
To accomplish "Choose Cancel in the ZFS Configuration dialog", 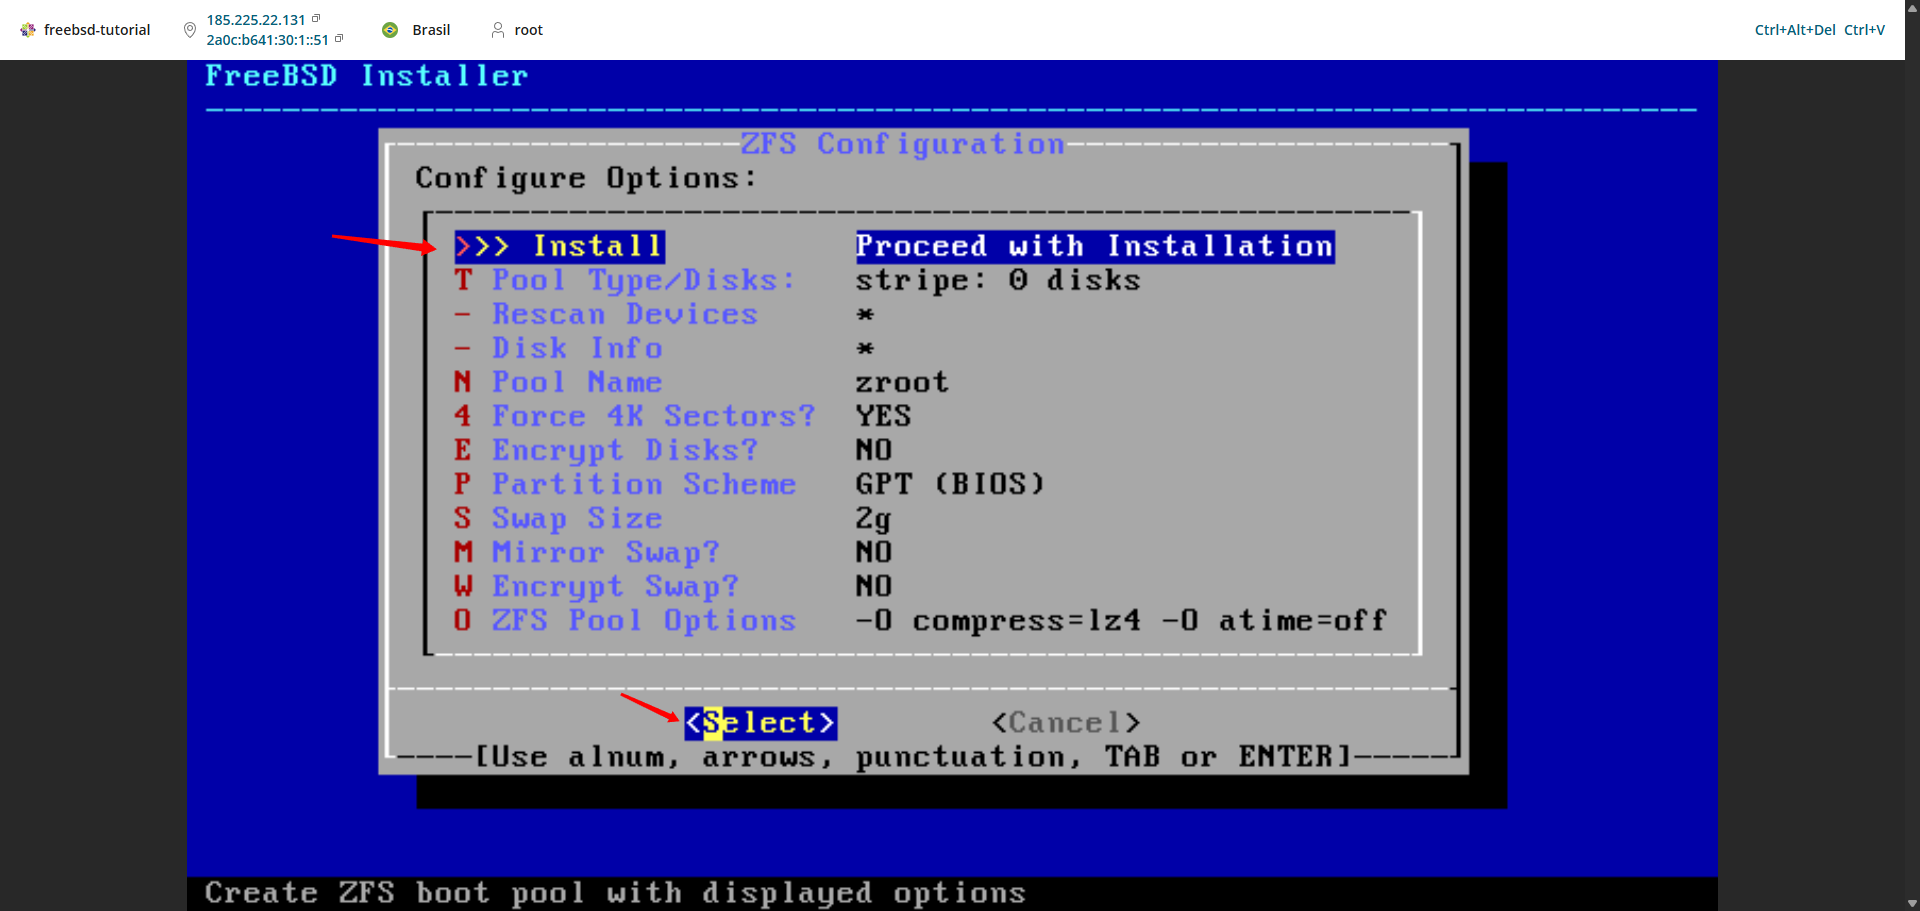I will [x=1066, y=723].
